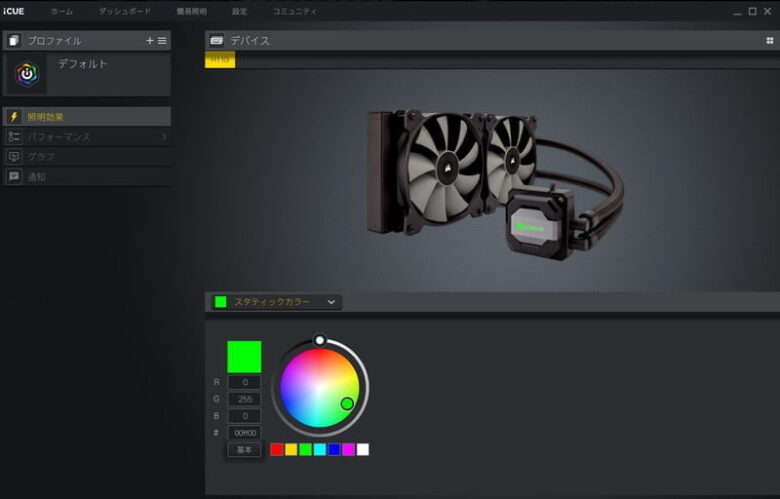Pick a color in the color wheel
The width and height of the screenshot is (780, 499).
tap(319, 388)
